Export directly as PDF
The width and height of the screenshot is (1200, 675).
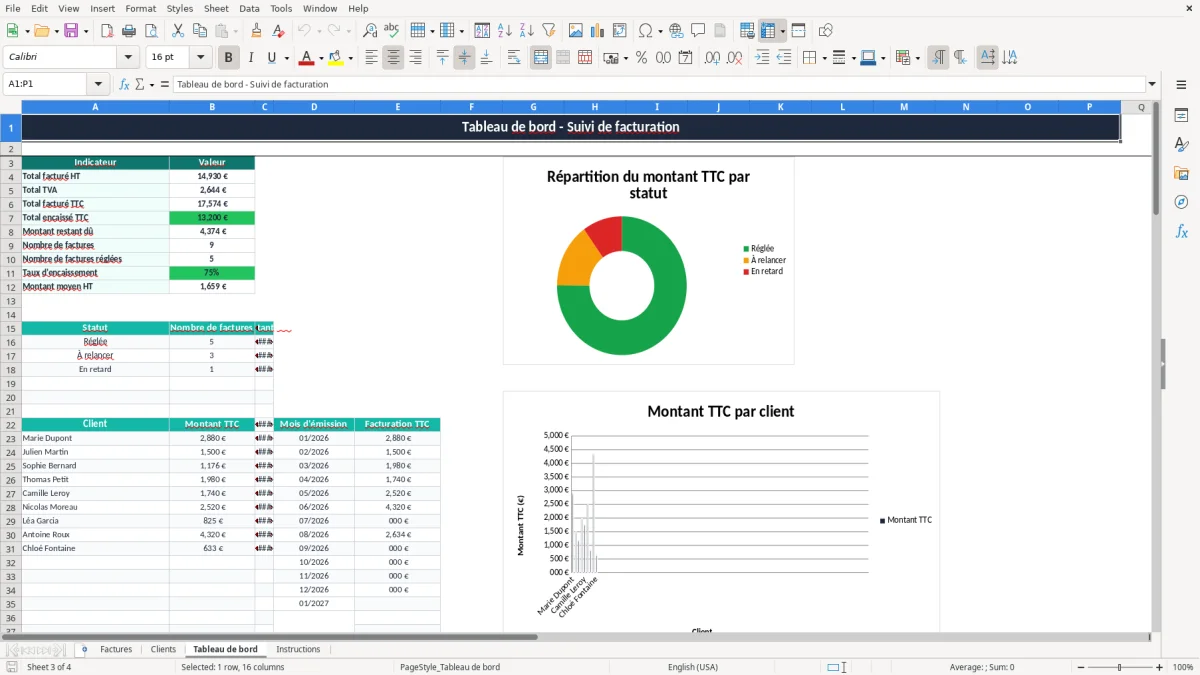pyautogui.click(x=107, y=31)
